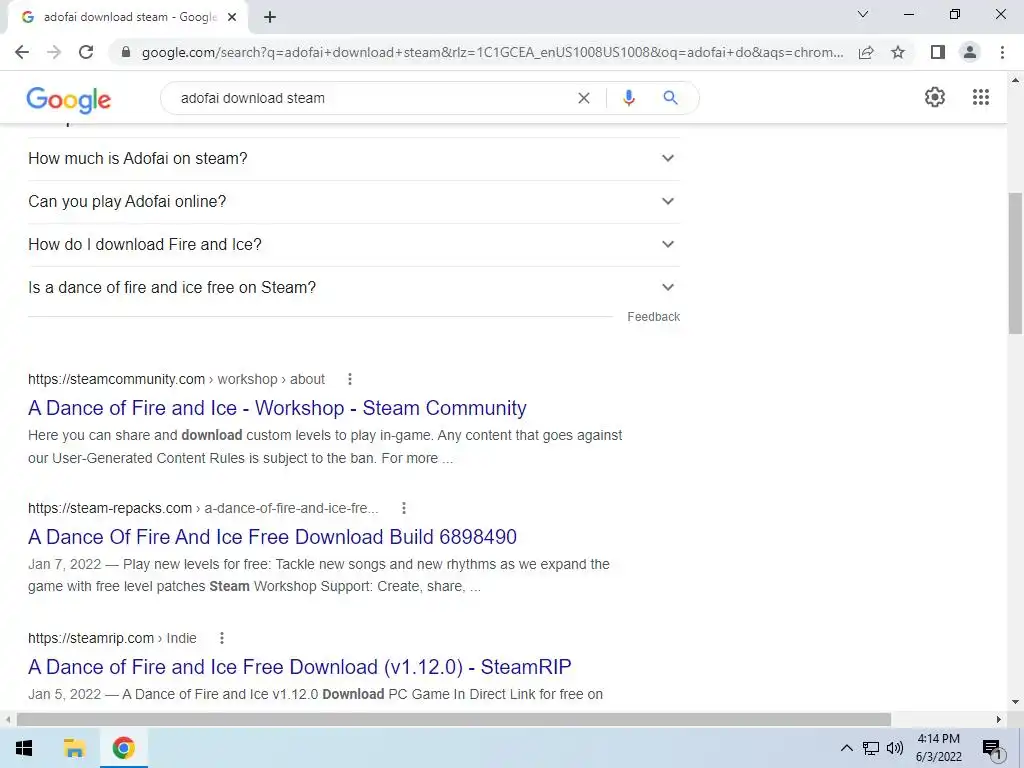Viewport: 1024px width, 768px height.
Task: Open the tab search chevron
Action: (x=863, y=14)
